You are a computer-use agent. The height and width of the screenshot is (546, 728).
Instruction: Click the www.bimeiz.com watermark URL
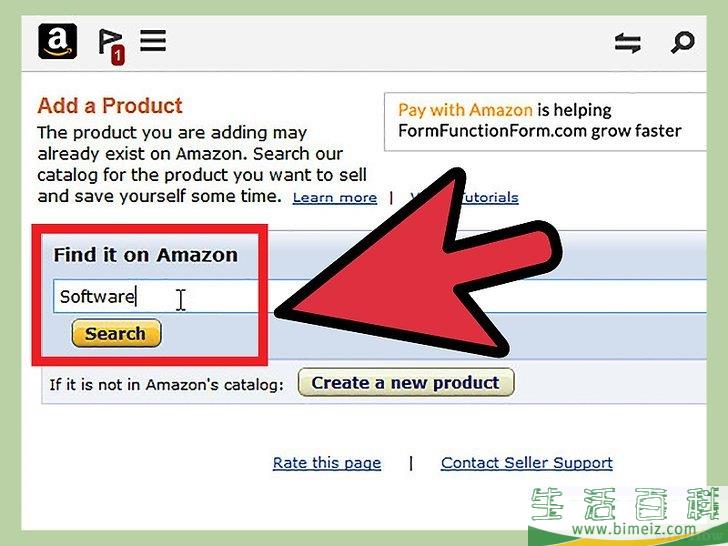coord(634,529)
